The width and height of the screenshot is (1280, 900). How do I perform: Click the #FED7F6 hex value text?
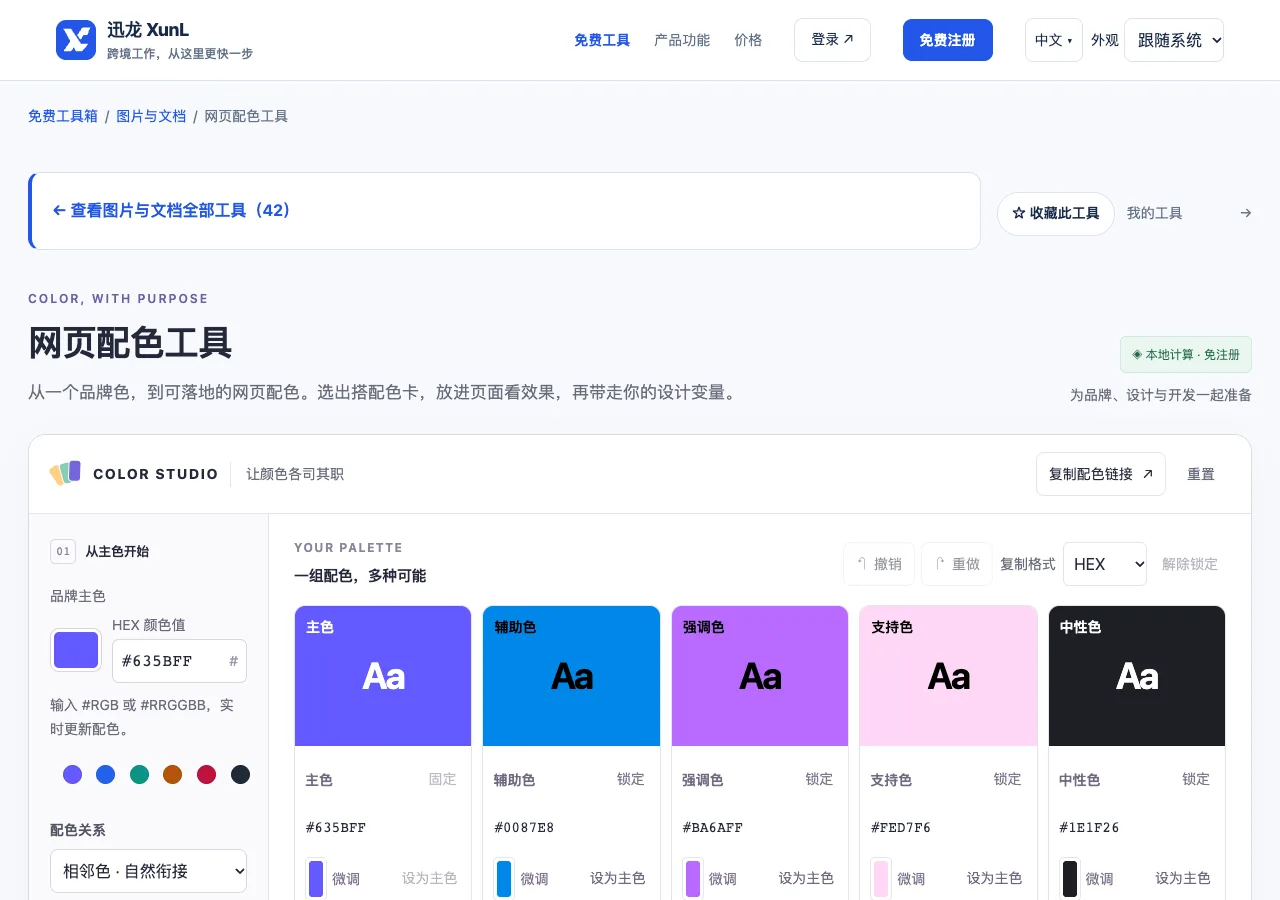pos(901,827)
